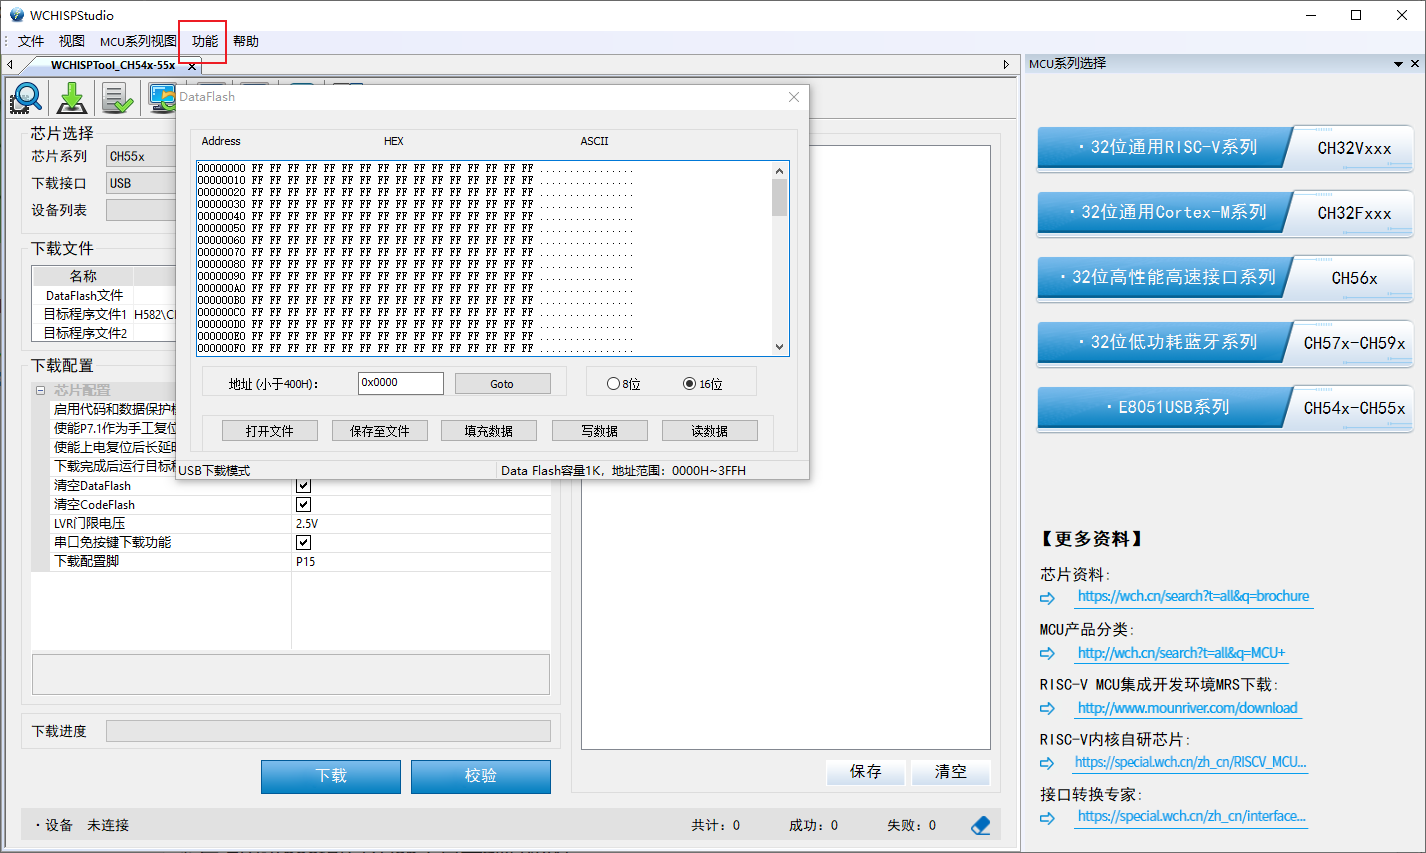Click the hex view vertical scrollbar thumb
Image resolution: width=1426 pixels, height=853 pixels.
tap(780, 197)
